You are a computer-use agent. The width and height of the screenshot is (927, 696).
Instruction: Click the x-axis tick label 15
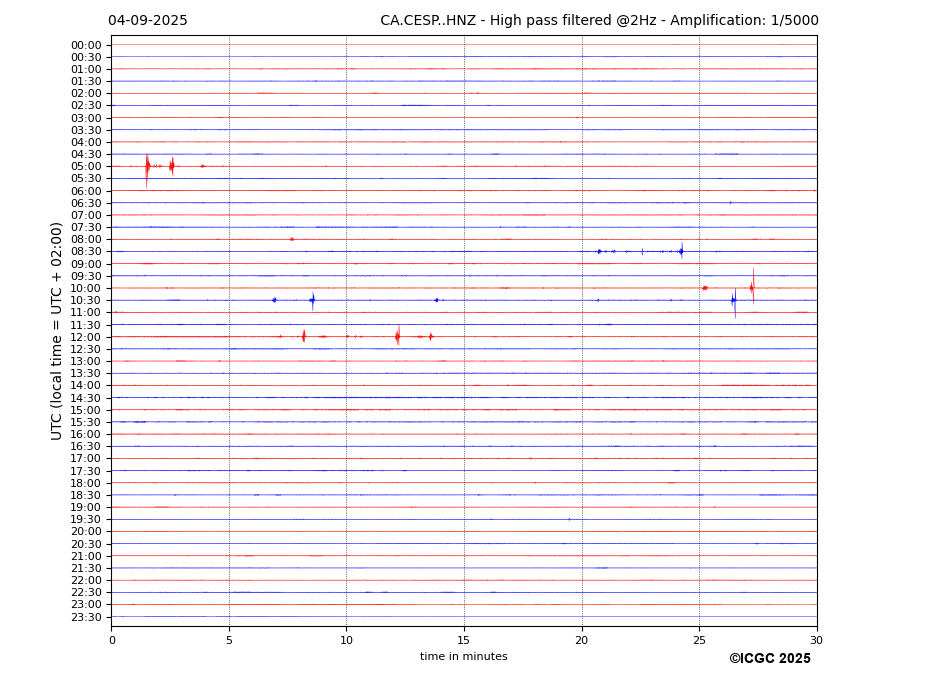click(464, 640)
